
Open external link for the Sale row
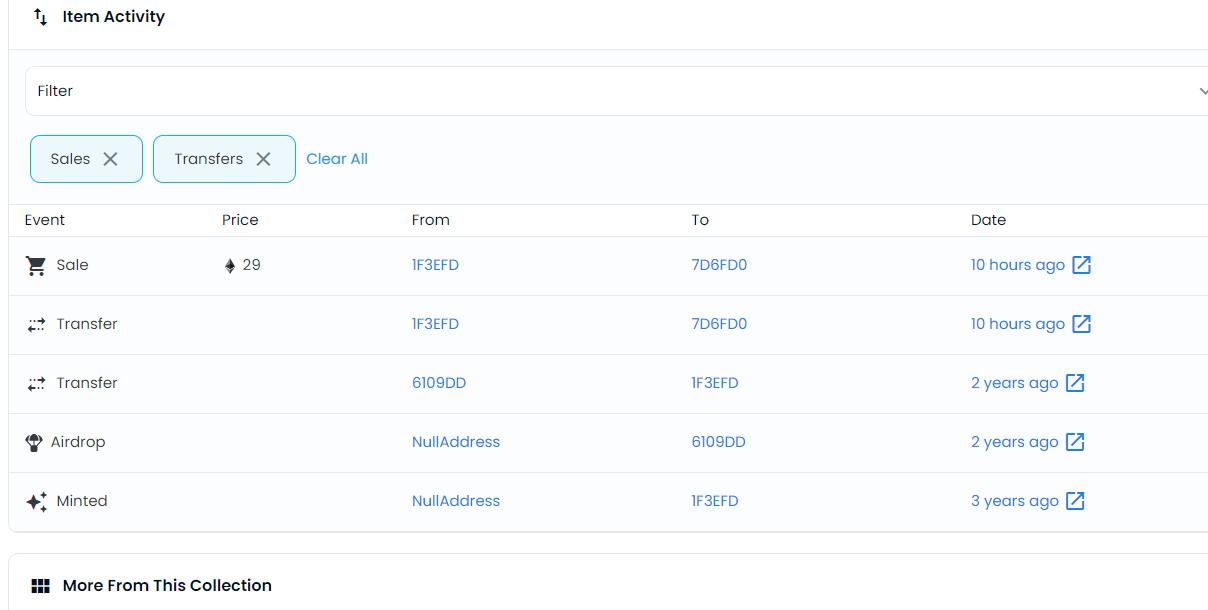pyautogui.click(x=1081, y=265)
